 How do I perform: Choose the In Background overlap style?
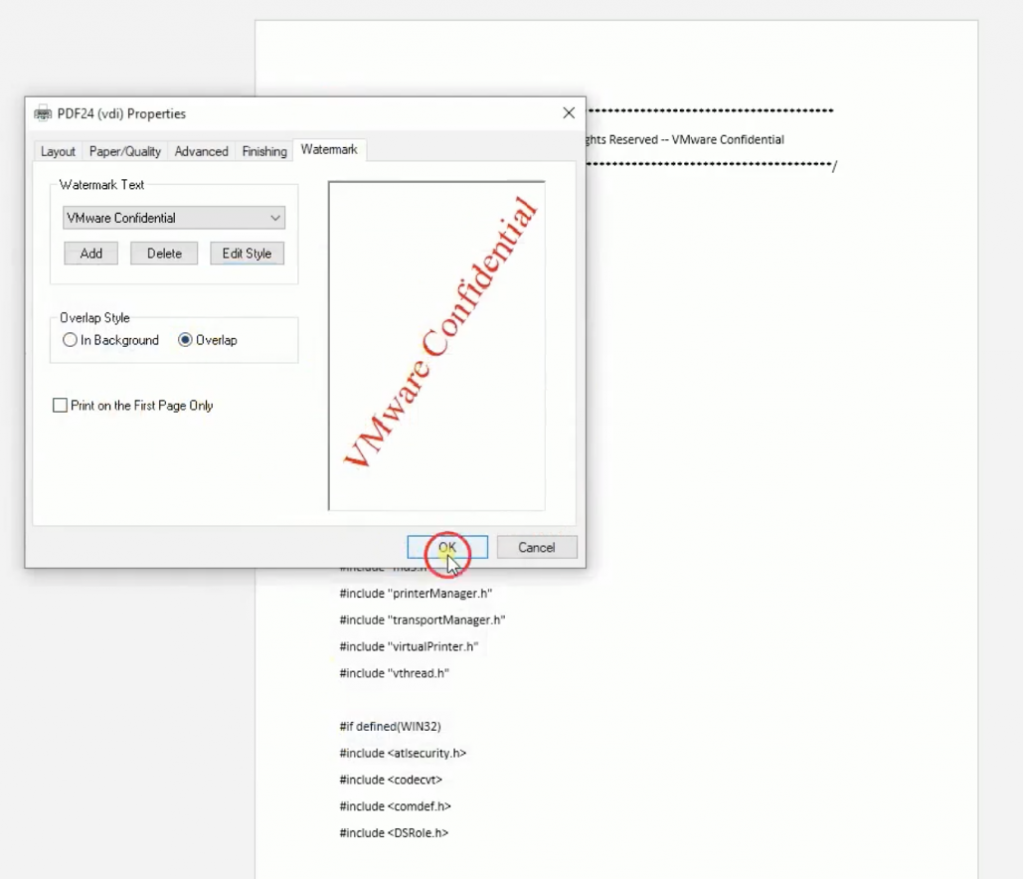[x=111, y=340]
